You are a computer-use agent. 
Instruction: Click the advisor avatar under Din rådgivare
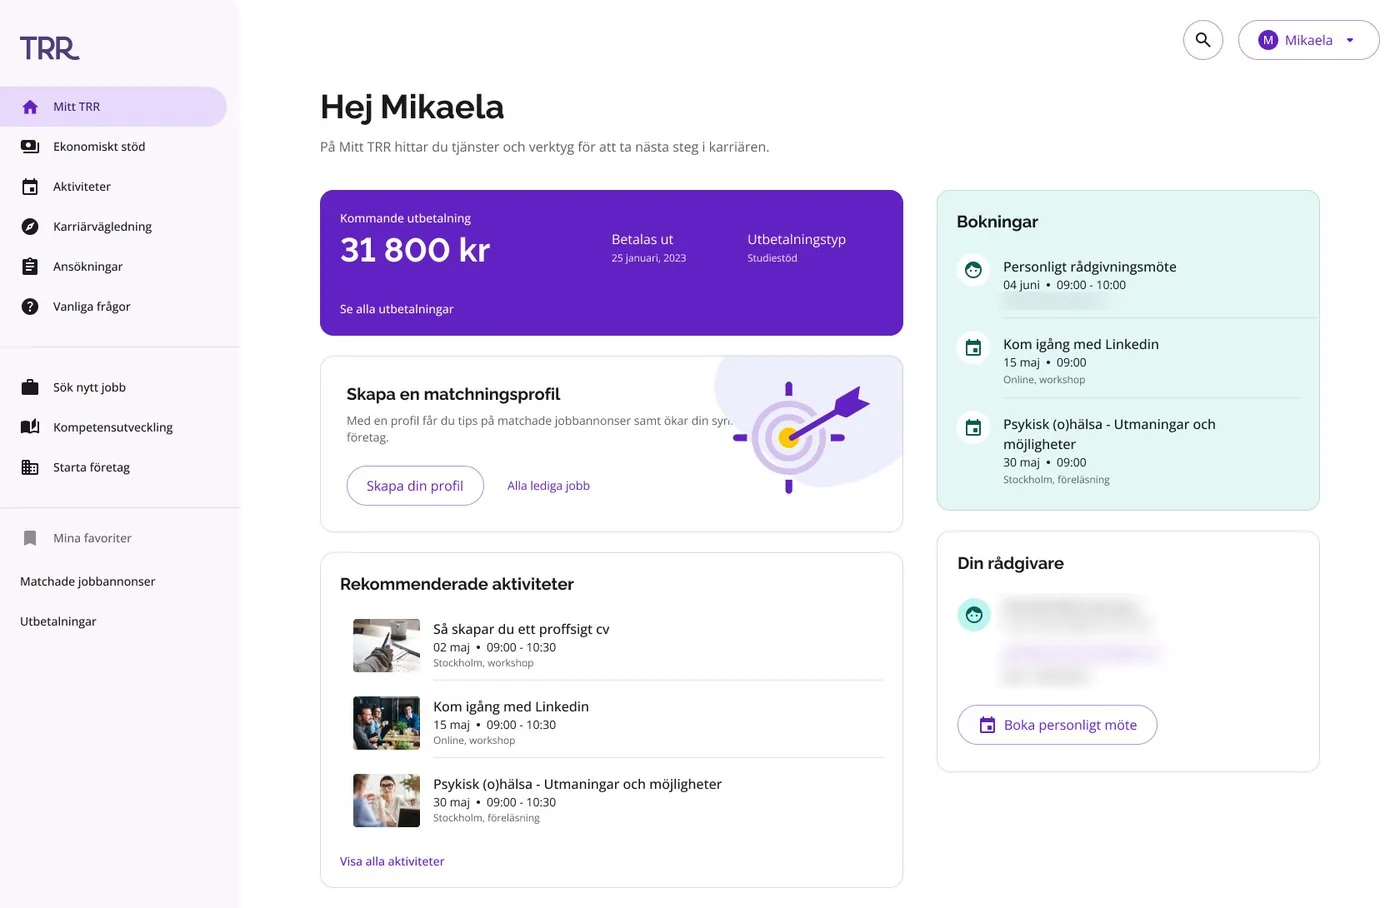(x=974, y=615)
